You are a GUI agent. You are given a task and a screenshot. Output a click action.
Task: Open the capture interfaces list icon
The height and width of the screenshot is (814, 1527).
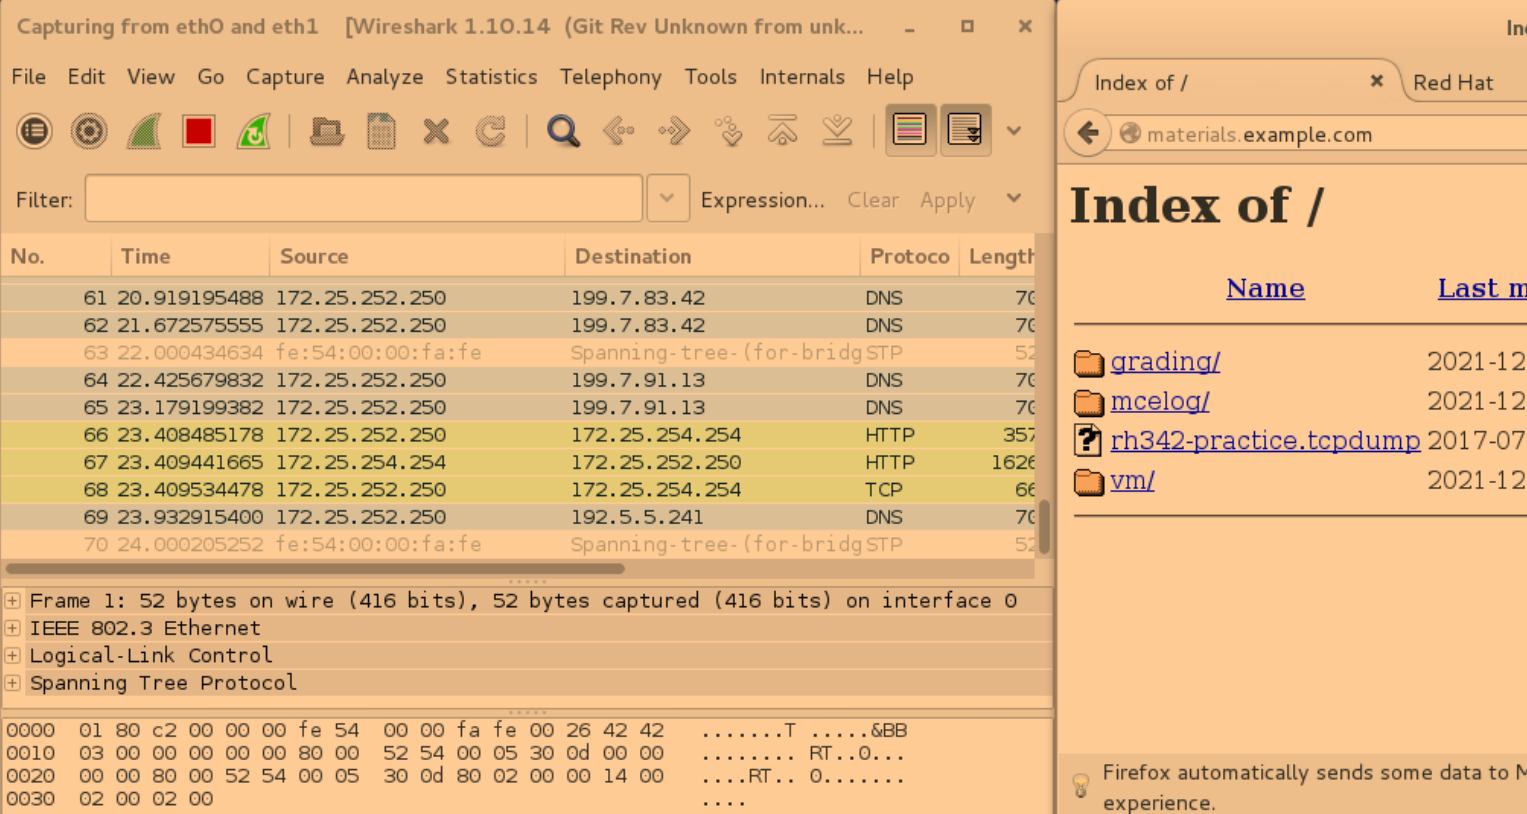(x=35, y=131)
